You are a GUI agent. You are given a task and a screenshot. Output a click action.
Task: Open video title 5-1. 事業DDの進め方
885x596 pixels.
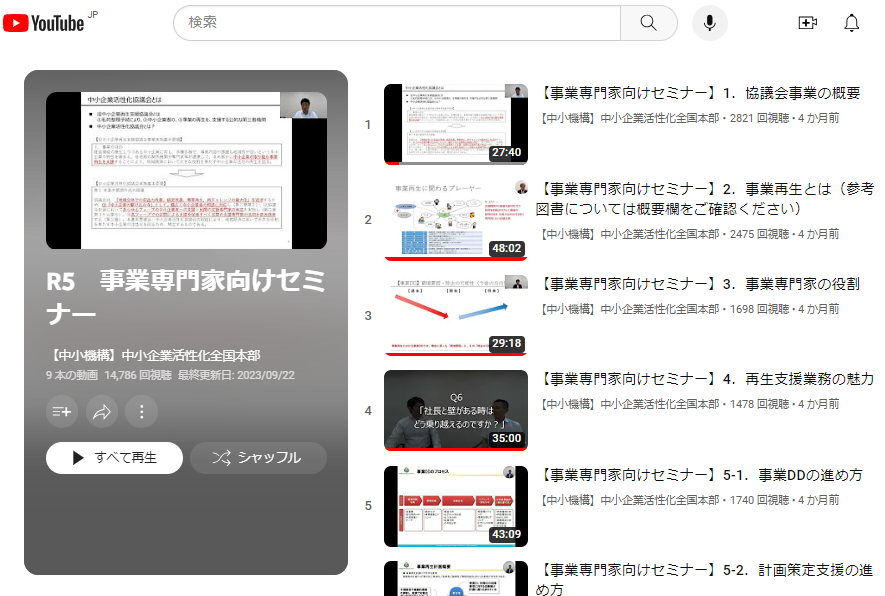coord(699,475)
